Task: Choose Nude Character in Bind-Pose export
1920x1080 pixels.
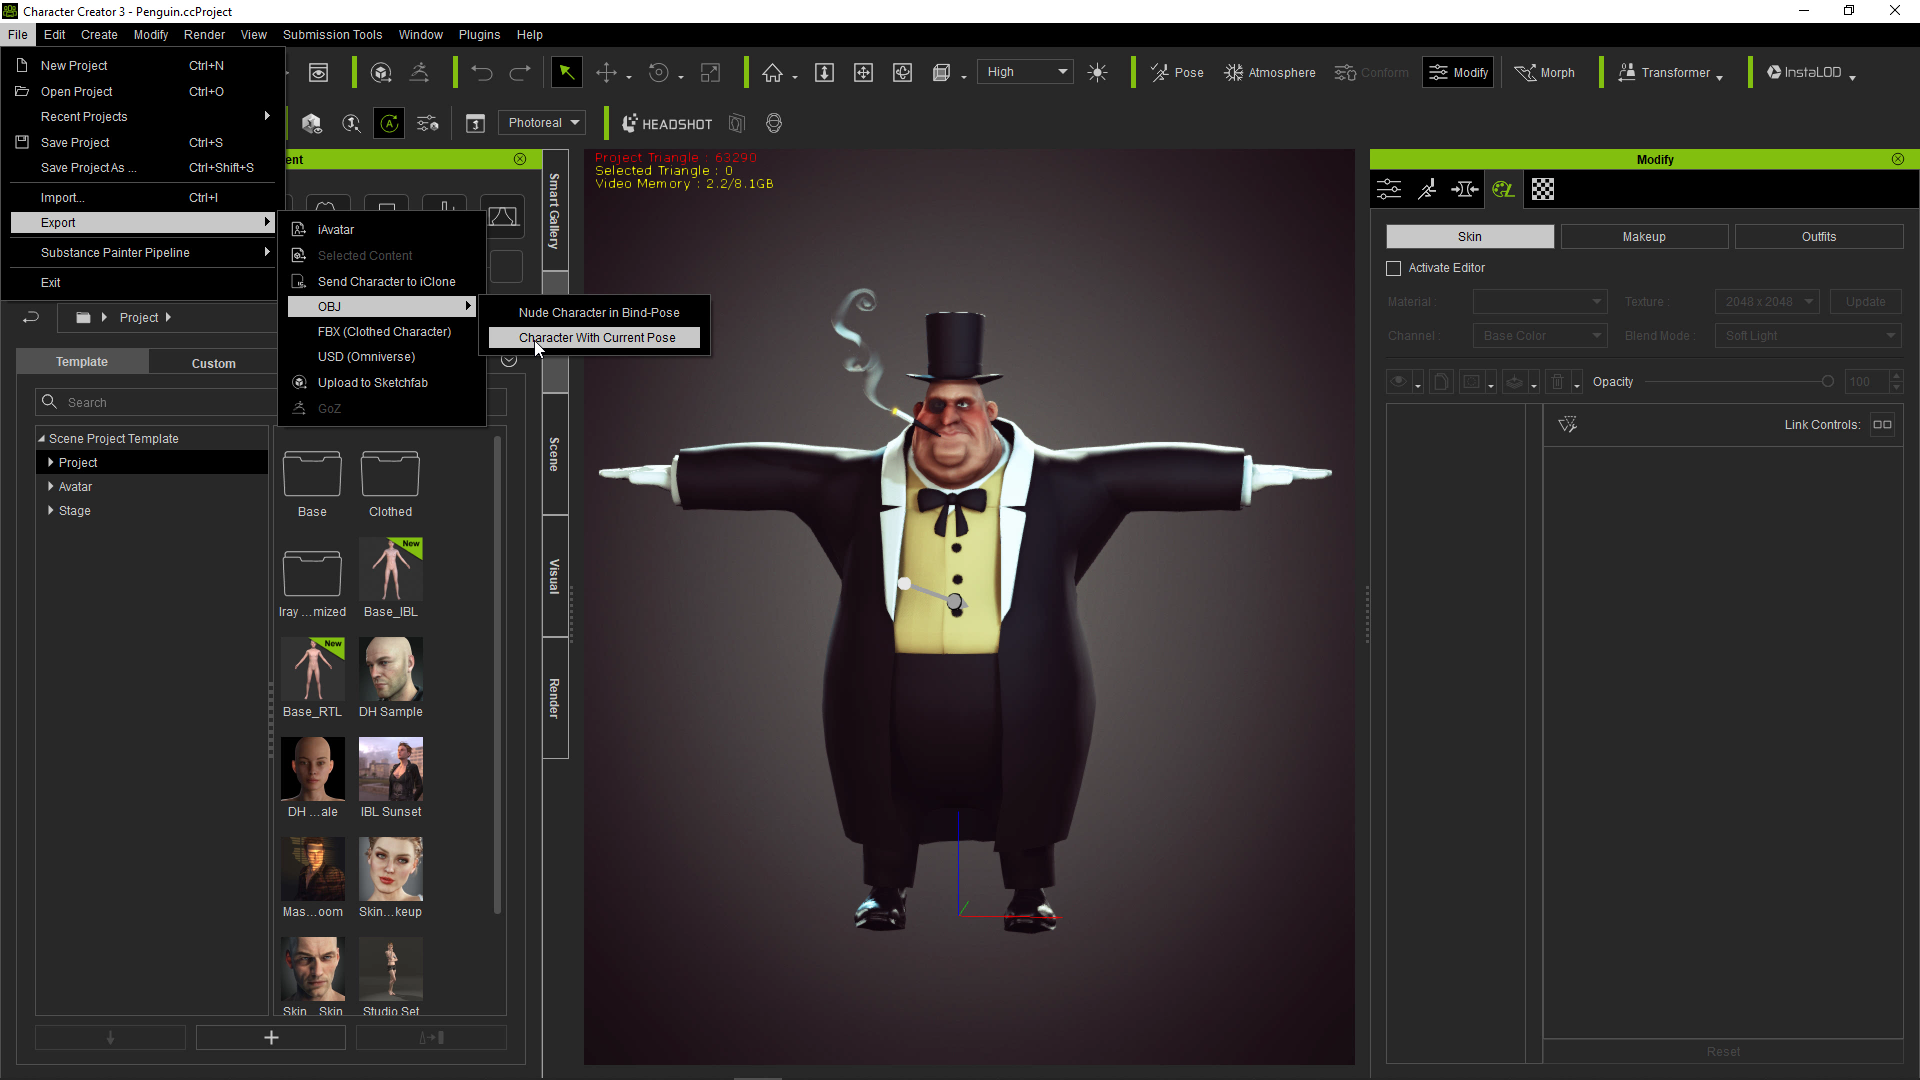Action: (x=595, y=313)
